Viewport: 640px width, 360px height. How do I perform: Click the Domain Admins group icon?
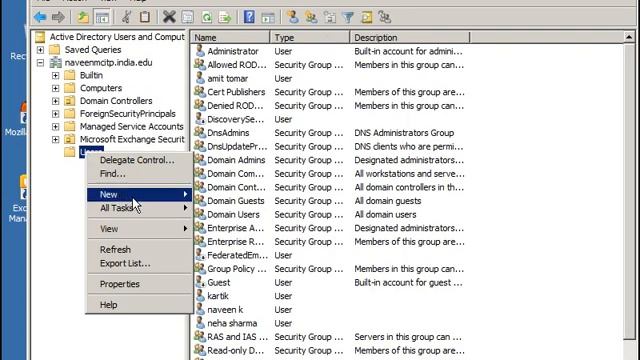point(200,160)
